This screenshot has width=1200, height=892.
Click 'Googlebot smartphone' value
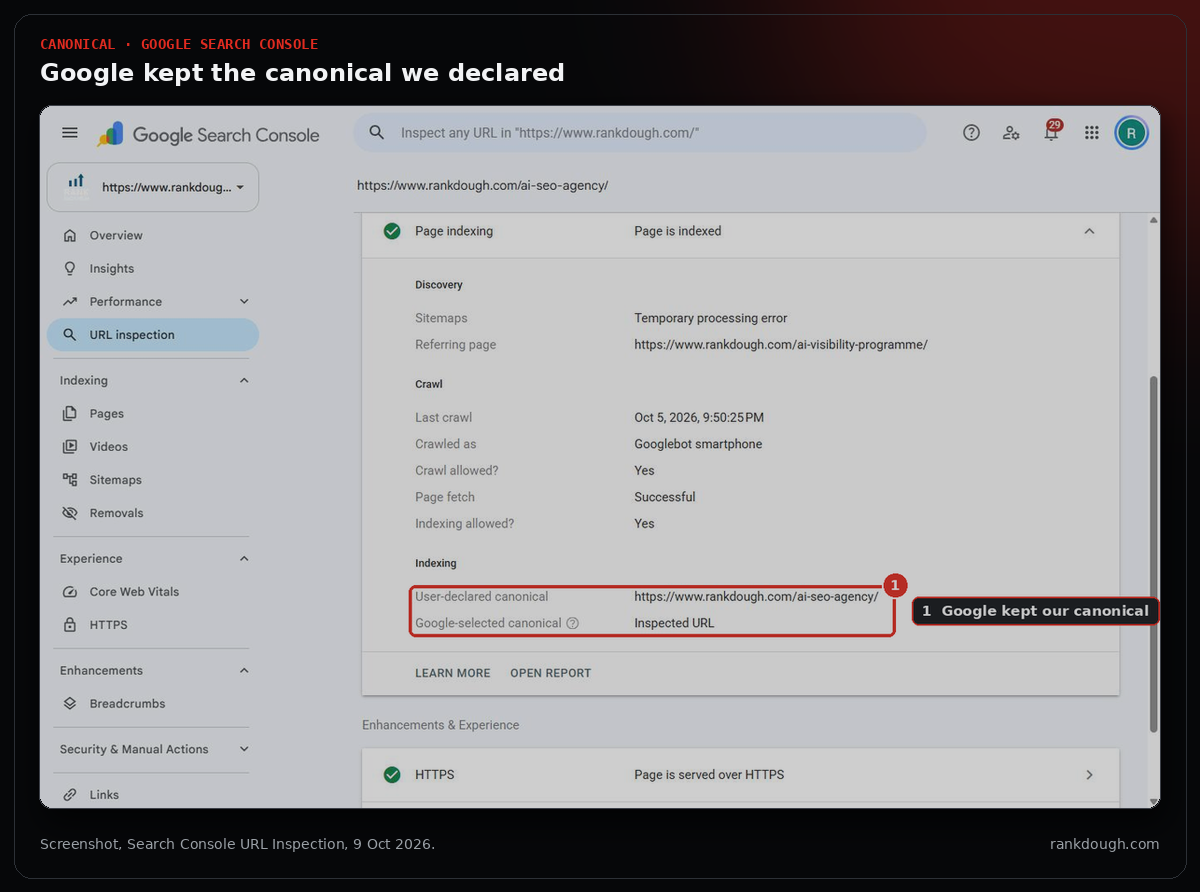pyautogui.click(x=698, y=444)
